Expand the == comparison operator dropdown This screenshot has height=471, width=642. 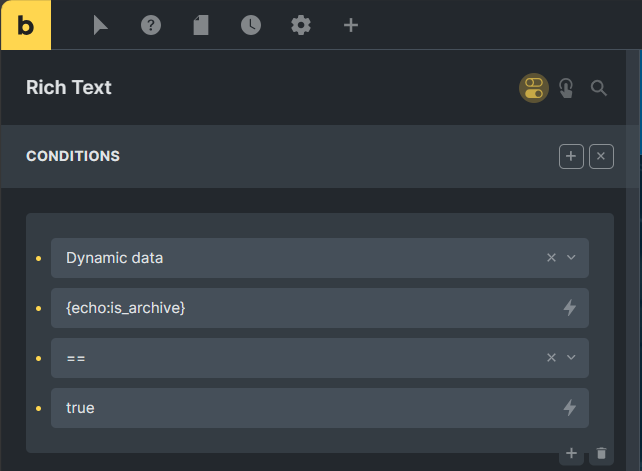[571, 358]
